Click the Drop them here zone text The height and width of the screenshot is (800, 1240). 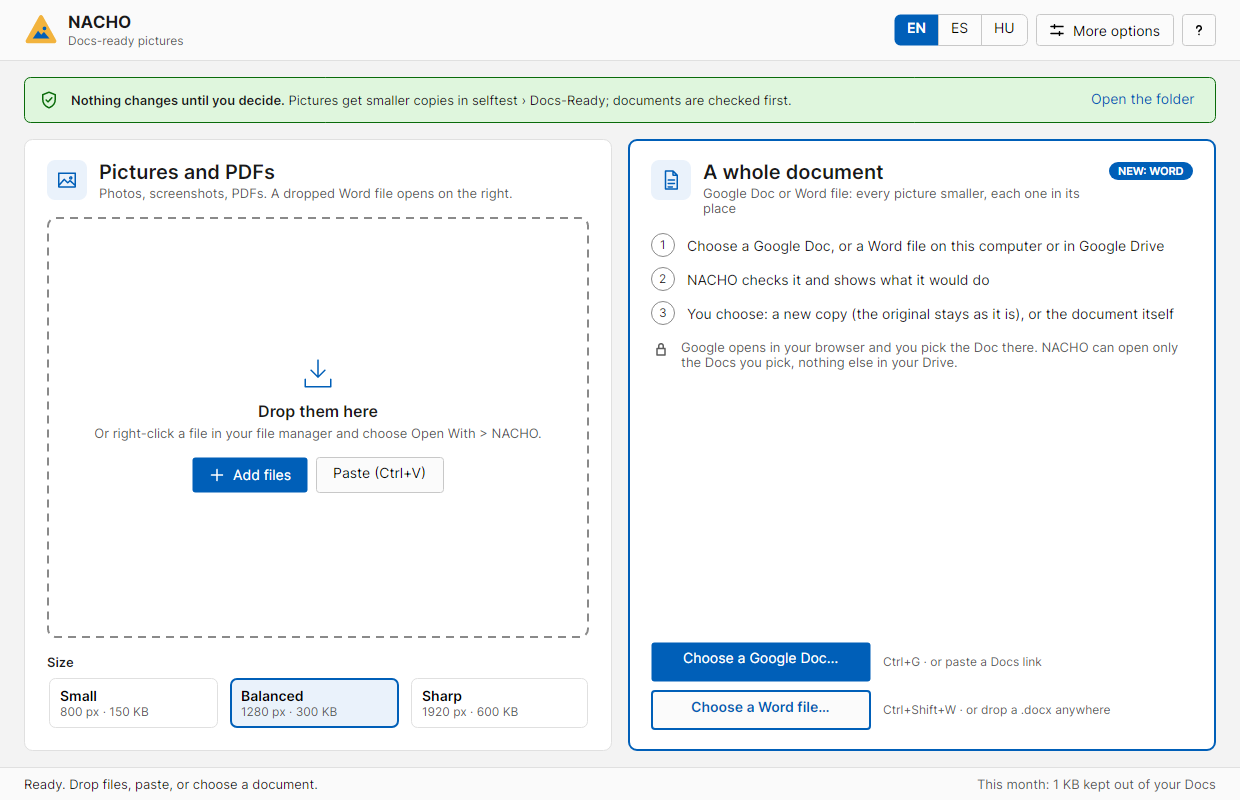(318, 411)
